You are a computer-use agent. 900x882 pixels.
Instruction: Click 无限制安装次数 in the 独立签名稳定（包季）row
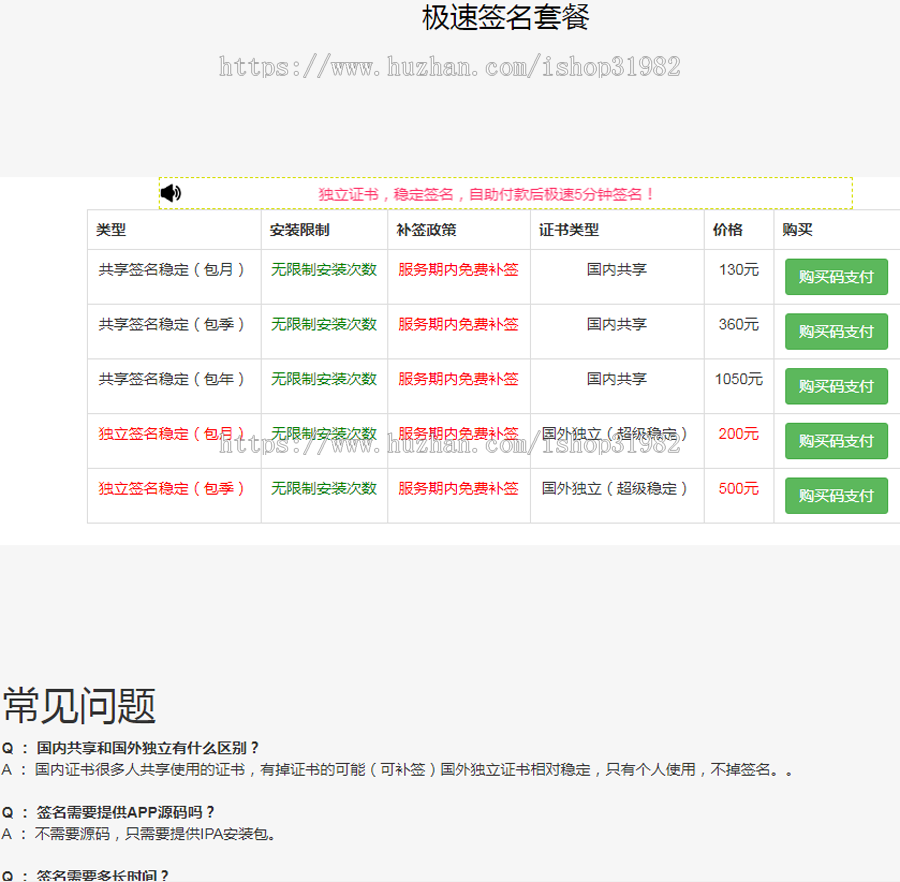click(x=323, y=489)
